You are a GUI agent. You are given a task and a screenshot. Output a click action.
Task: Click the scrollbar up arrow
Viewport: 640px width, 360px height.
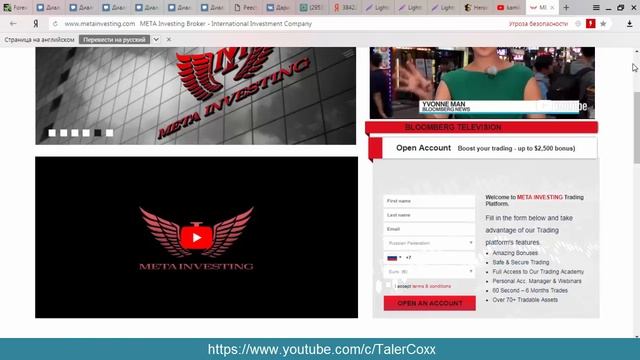point(636,51)
